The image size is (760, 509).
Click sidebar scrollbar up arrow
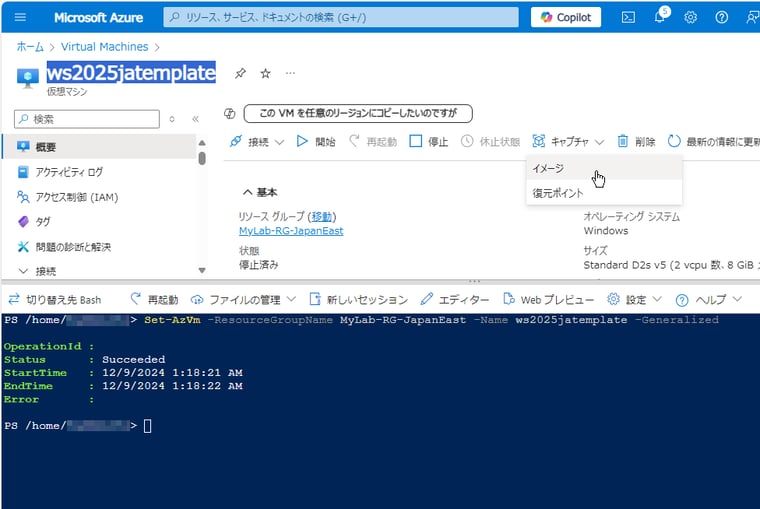(202, 143)
